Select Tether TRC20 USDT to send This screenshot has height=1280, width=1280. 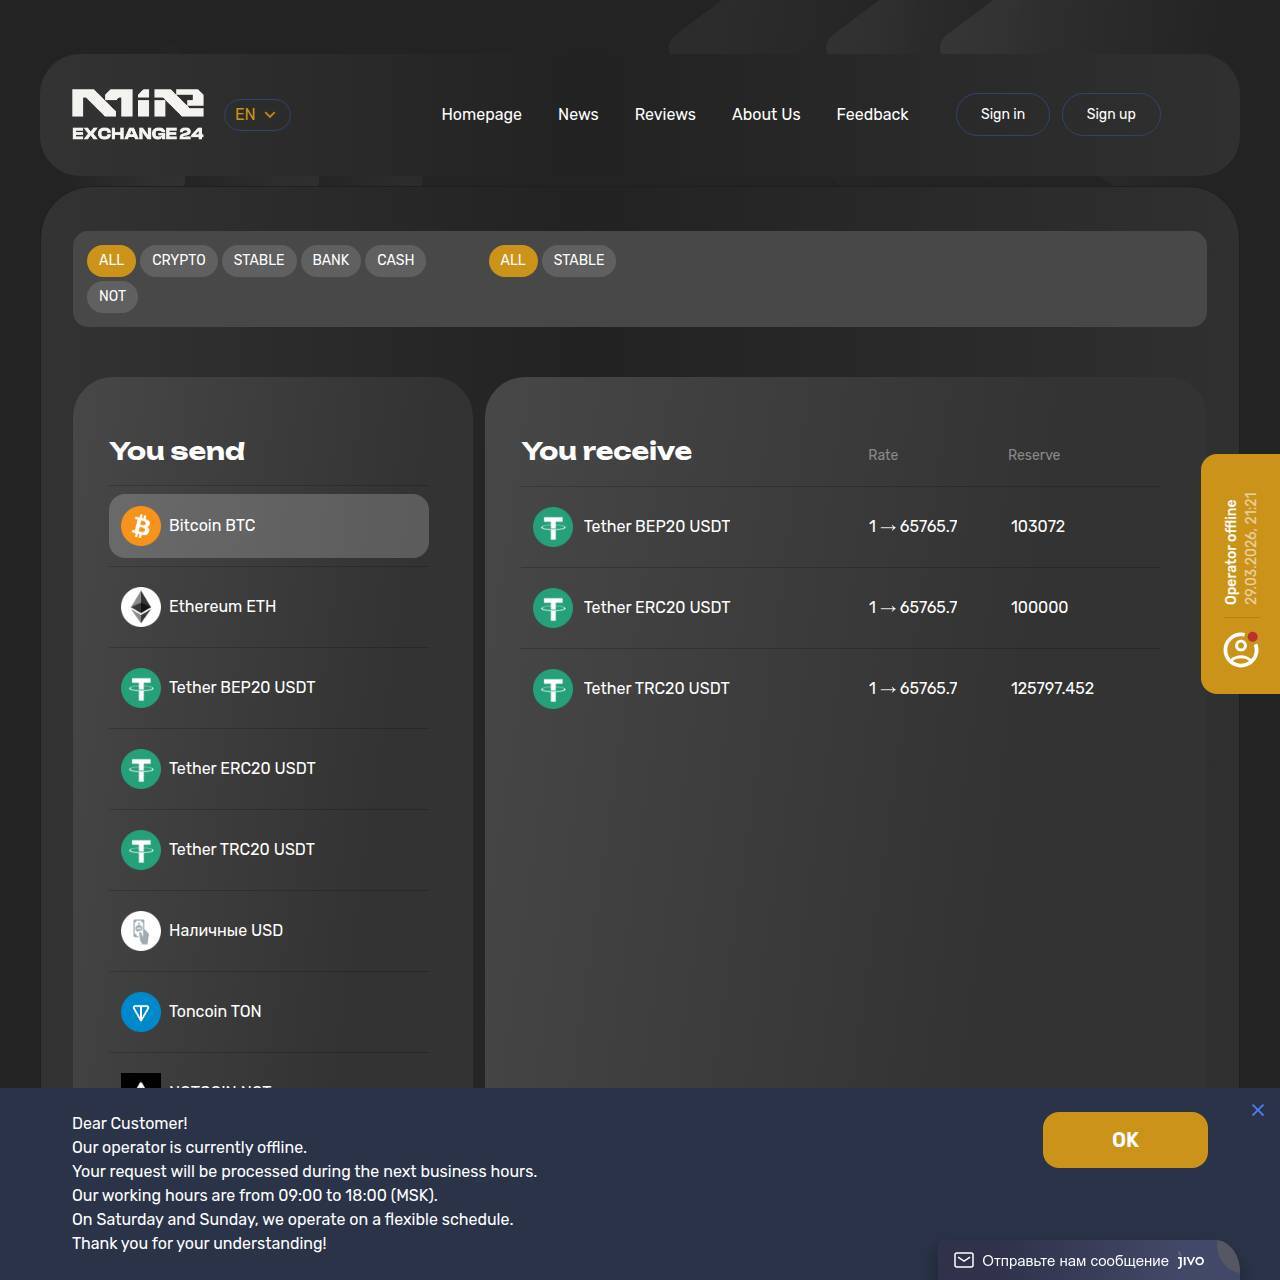pos(242,849)
